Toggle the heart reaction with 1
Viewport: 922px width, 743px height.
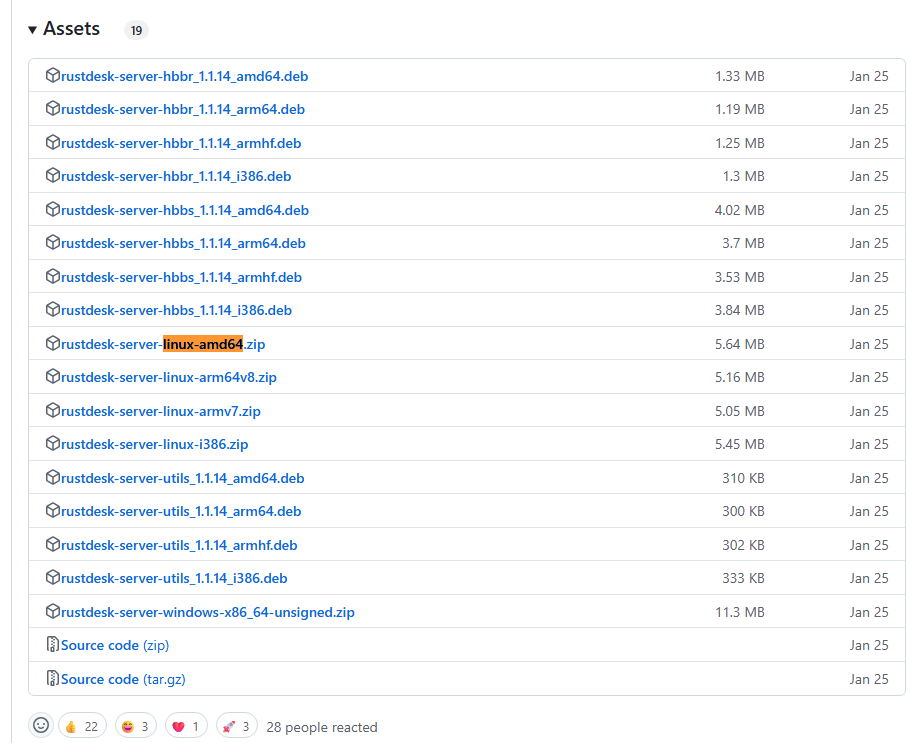[184, 726]
